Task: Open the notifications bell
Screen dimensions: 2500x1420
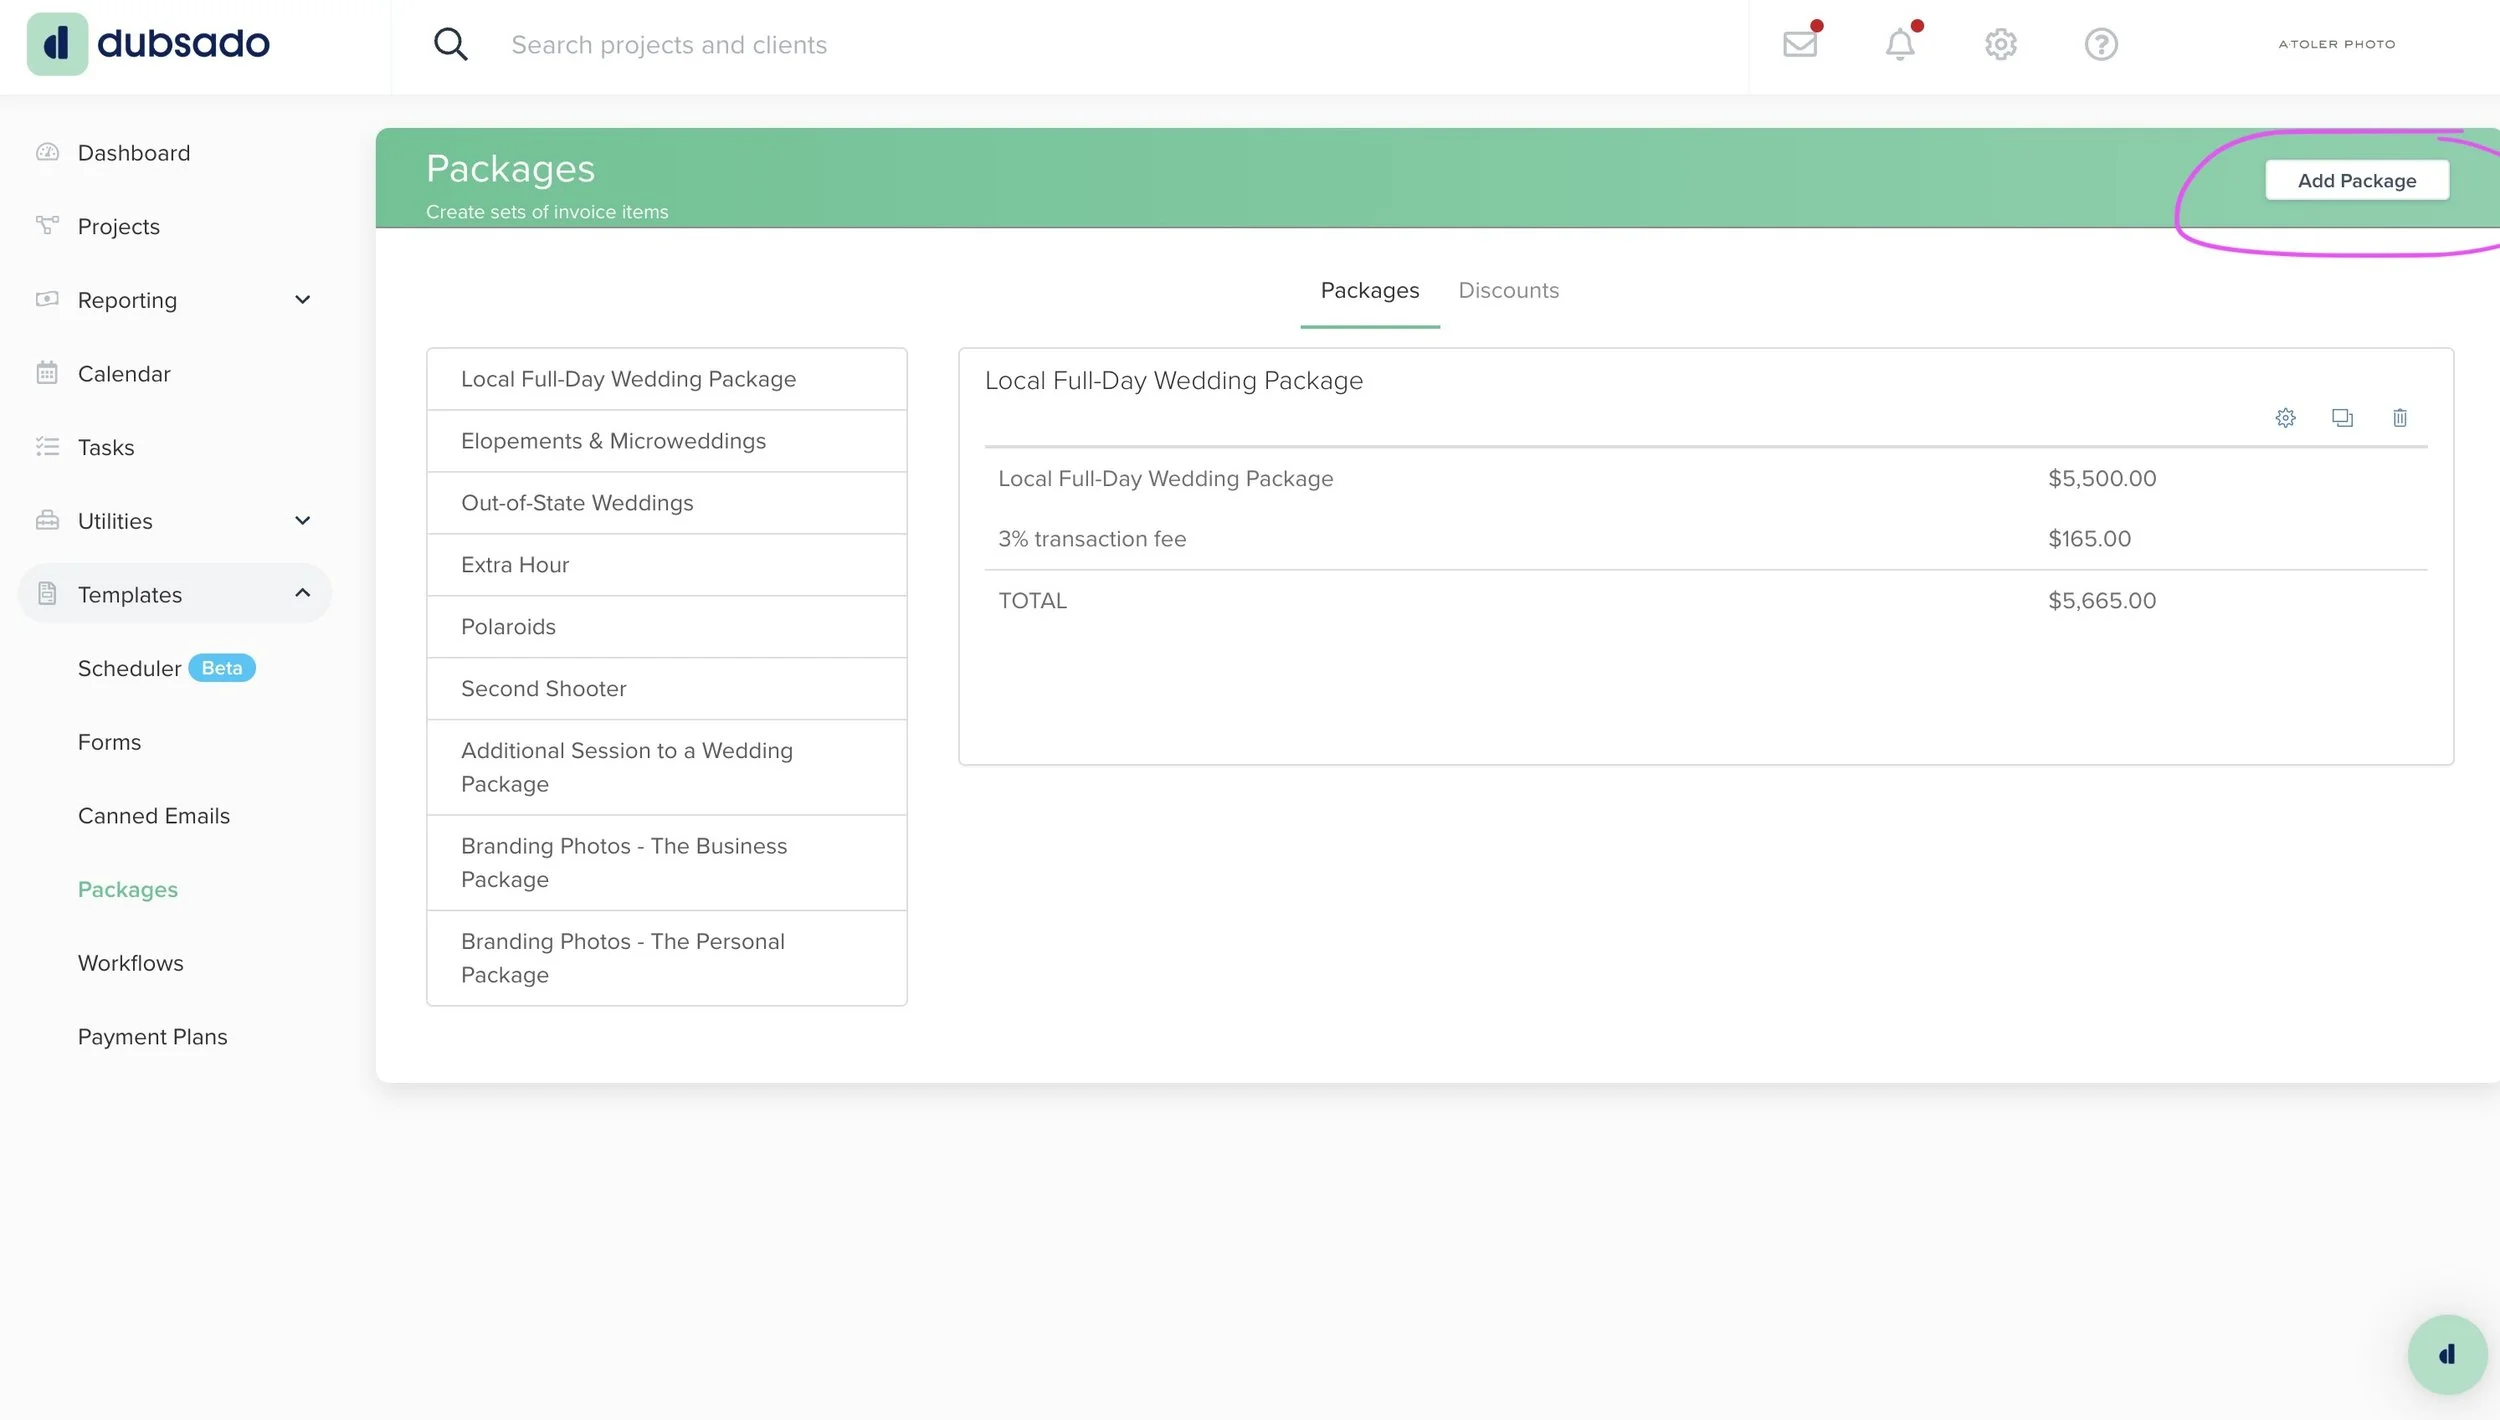Action: pyautogui.click(x=1899, y=44)
